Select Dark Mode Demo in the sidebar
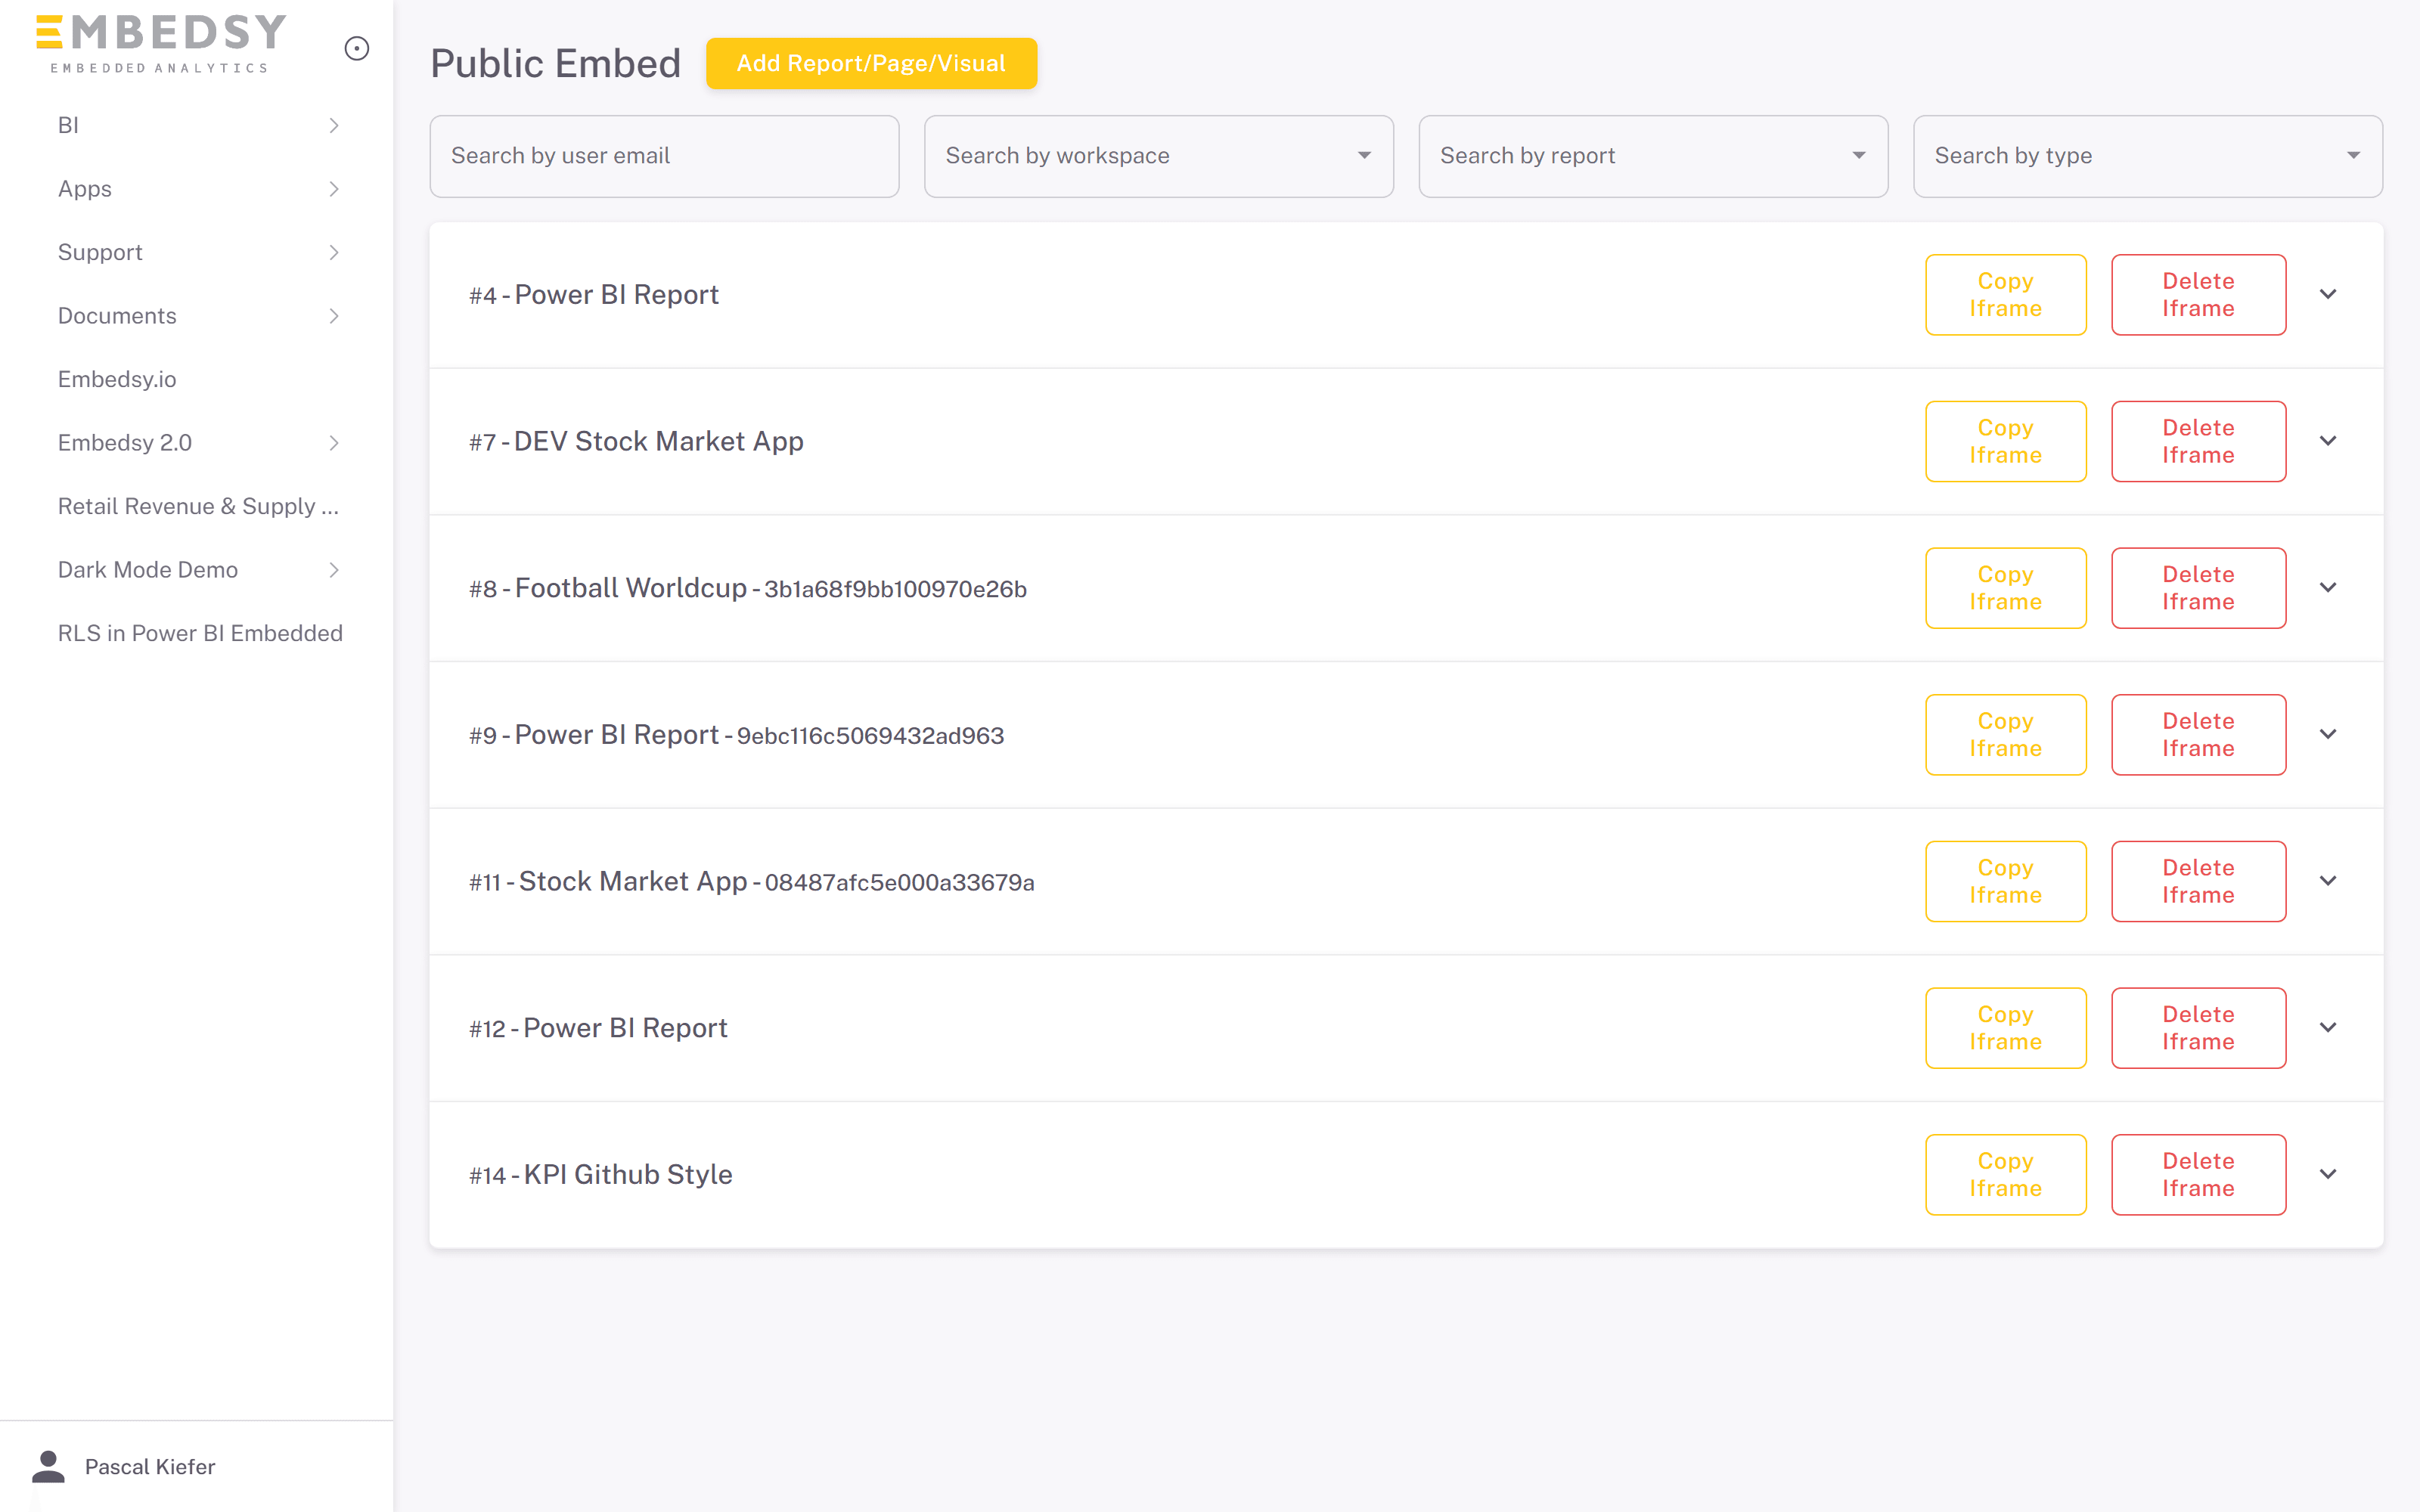 point(148,570)
